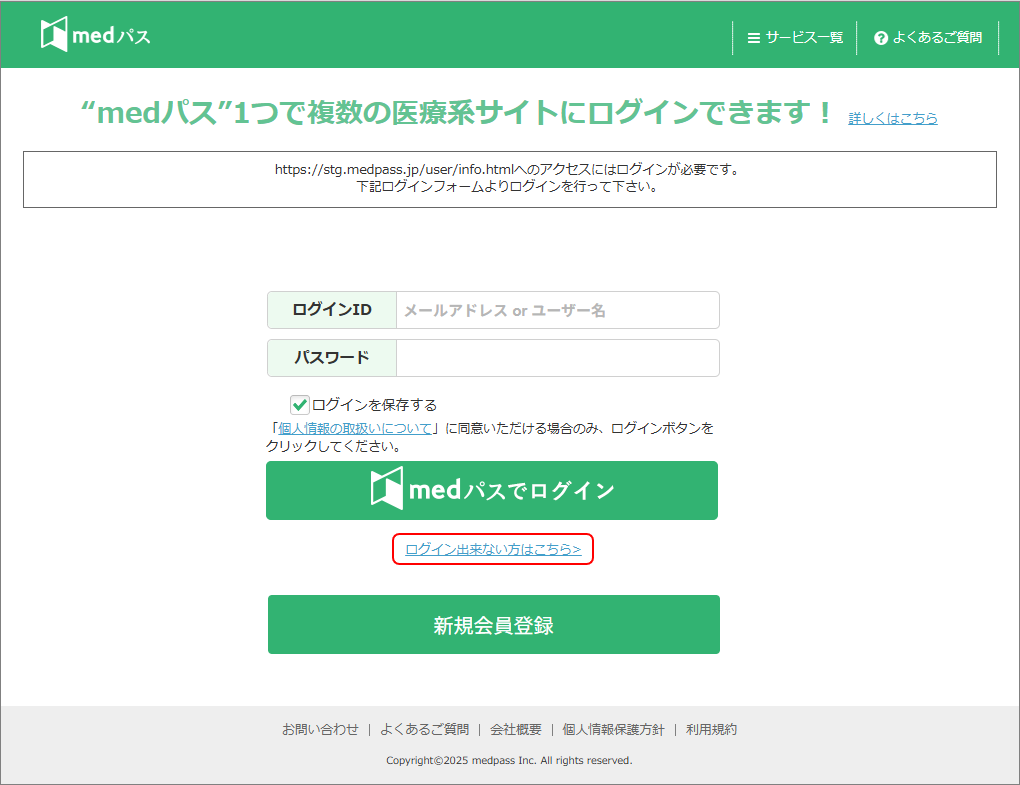1020x785 pixels.
Task: Open お問い合わせ in the footer
Action: [320, 730]
